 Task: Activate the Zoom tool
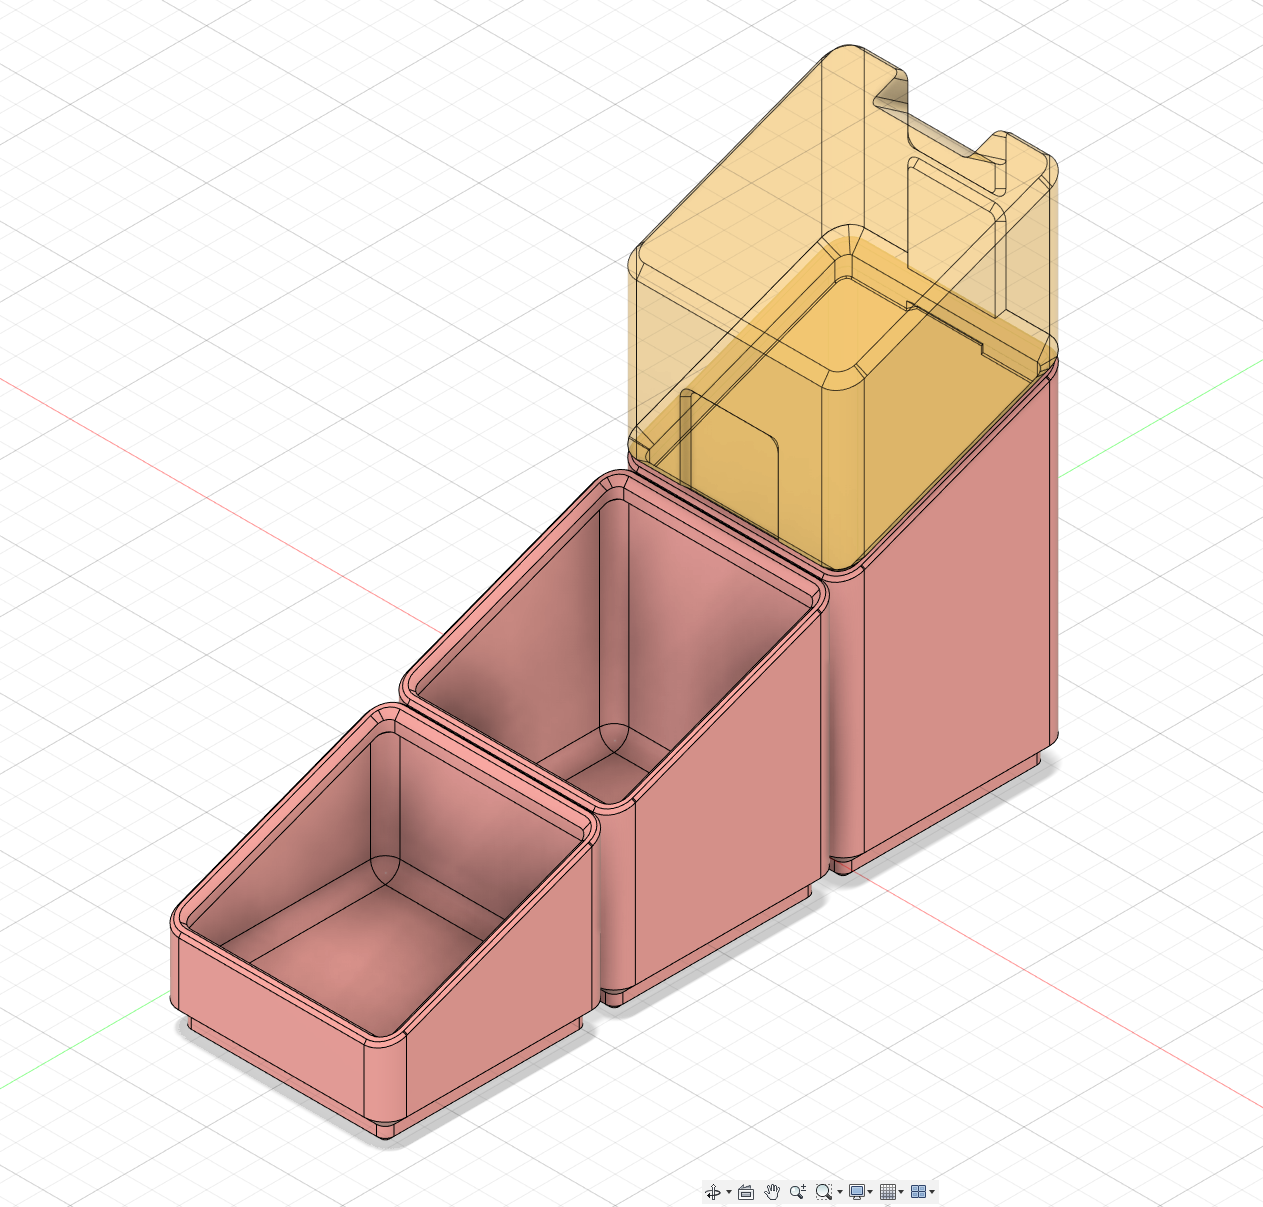(798, 1192)
